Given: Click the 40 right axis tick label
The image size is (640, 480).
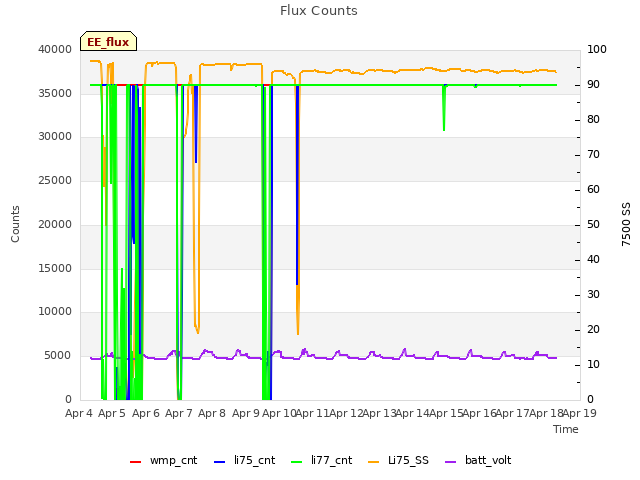Looking at the screenshot, I should [x=593, y=260].
